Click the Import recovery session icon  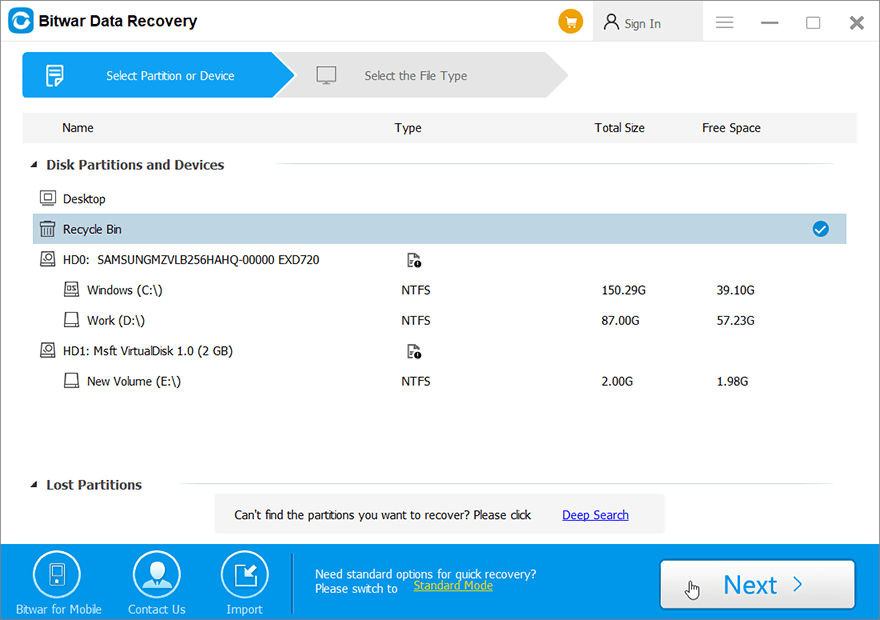(244, 574)
